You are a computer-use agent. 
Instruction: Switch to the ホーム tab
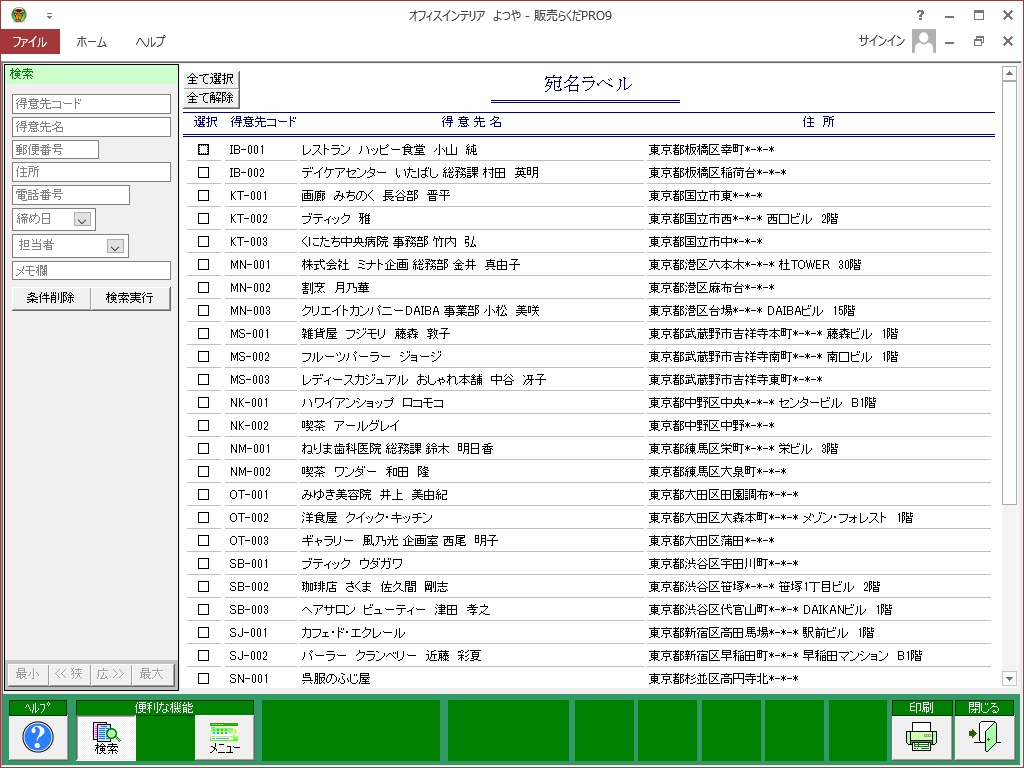click(x=91, y=41)
